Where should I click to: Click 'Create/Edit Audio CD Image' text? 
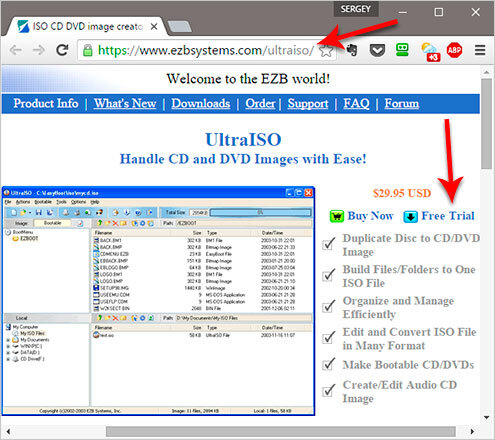tap(399, 391)
